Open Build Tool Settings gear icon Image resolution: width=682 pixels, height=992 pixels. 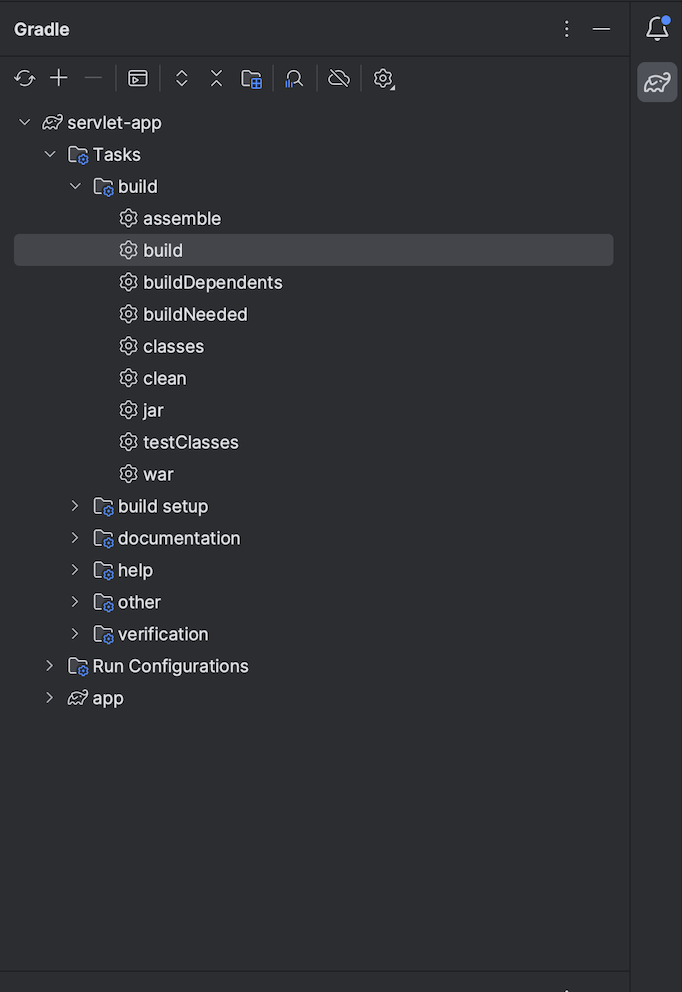tap(383, 78)
